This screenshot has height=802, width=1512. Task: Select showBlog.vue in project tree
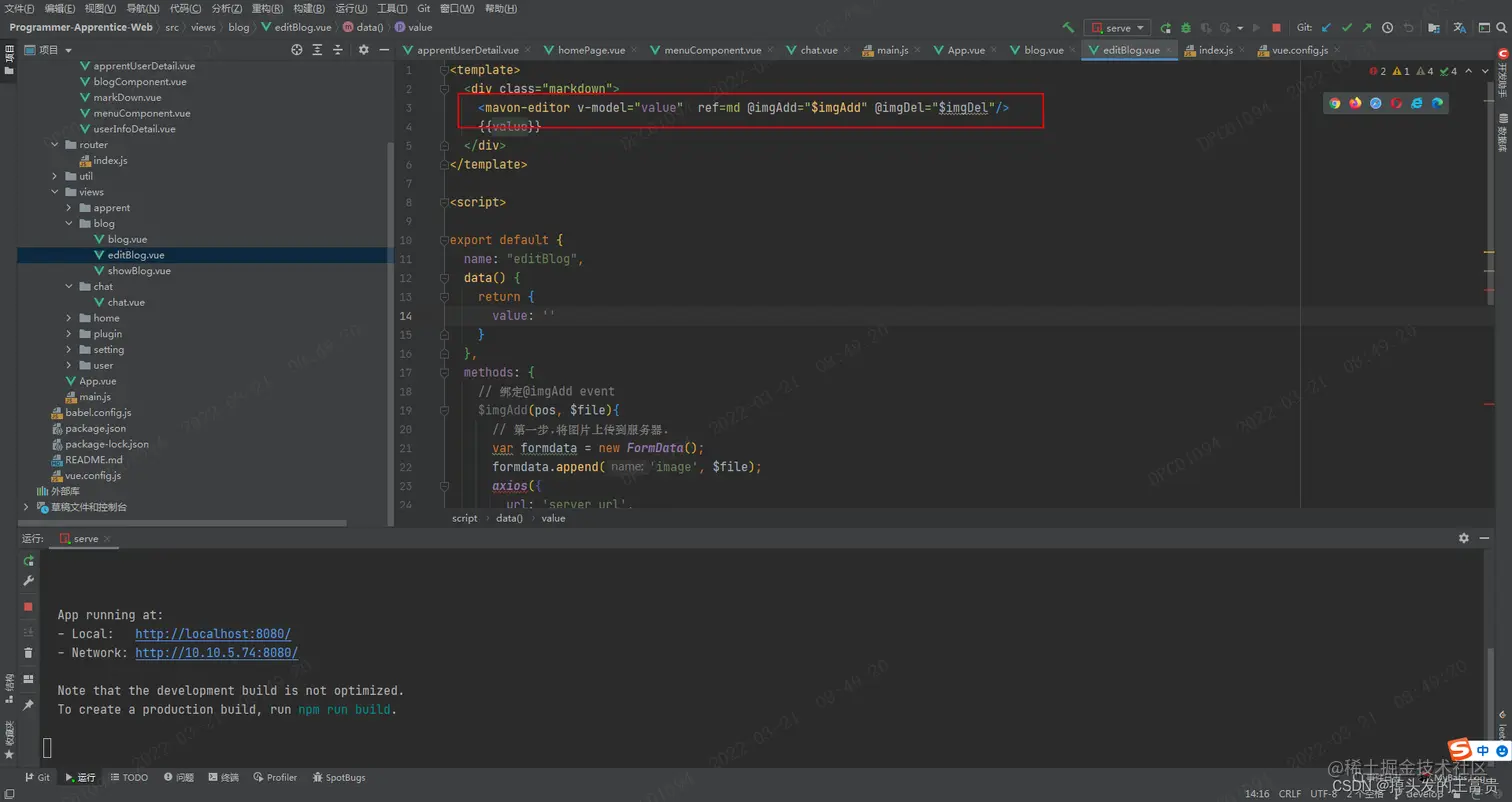click(x=139, y=271)
